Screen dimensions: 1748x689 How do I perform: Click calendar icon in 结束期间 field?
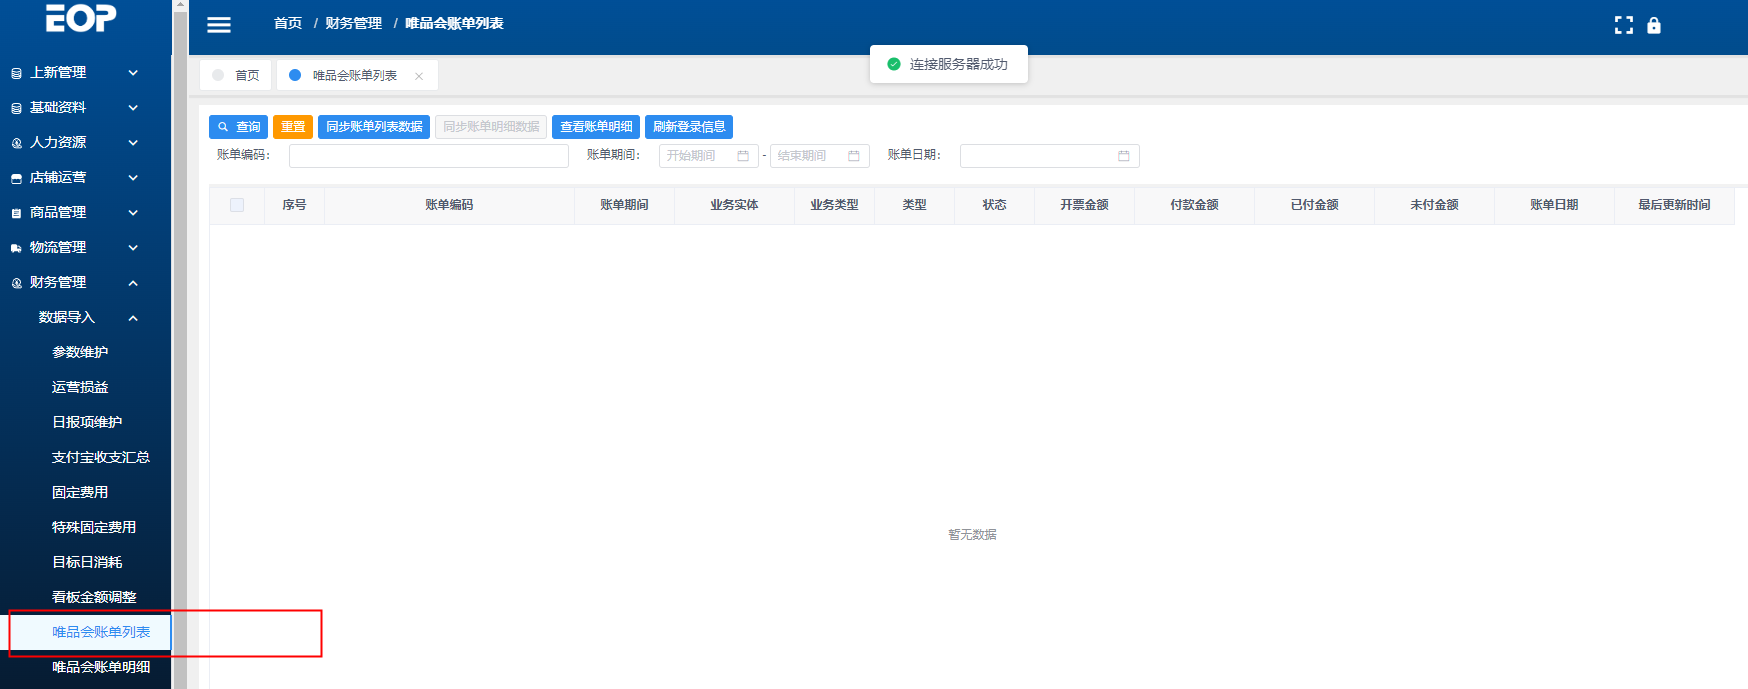[x=853, y=156]
